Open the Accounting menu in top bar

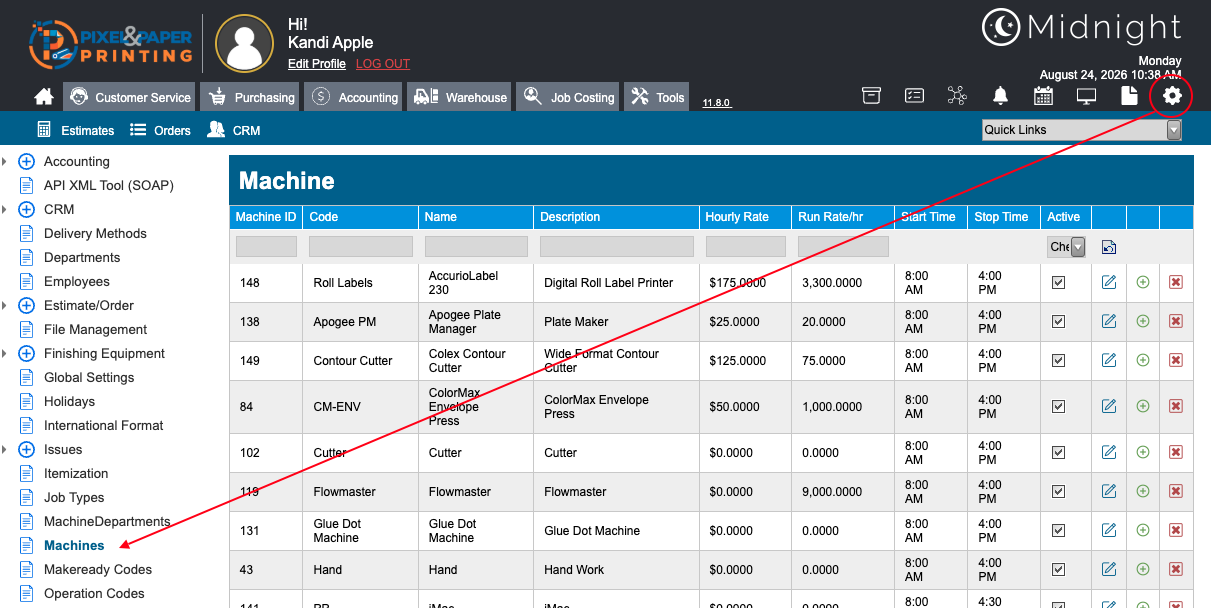353,97
